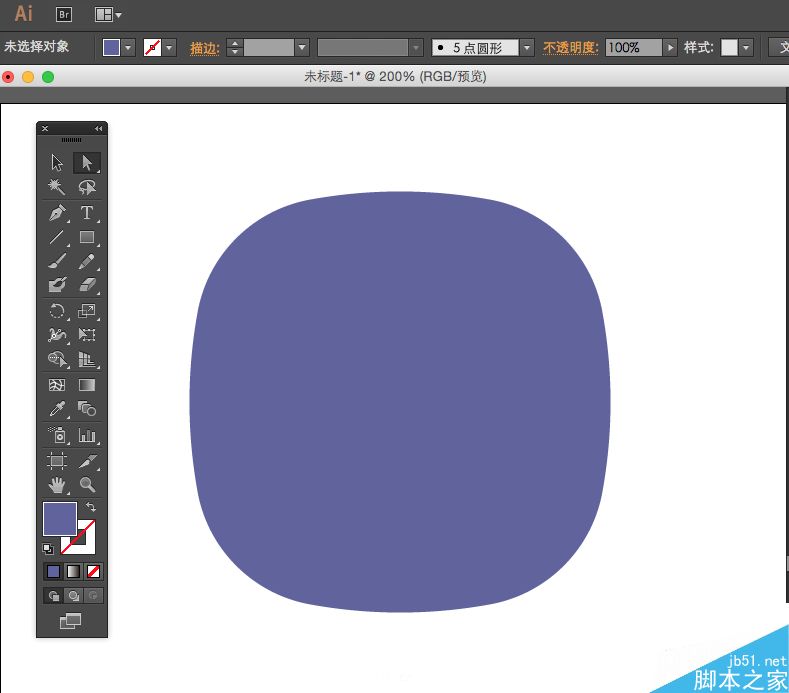Screen dimensions: 789x693
Task: Select the Artboard tool
Action: (x=57, y=461)
